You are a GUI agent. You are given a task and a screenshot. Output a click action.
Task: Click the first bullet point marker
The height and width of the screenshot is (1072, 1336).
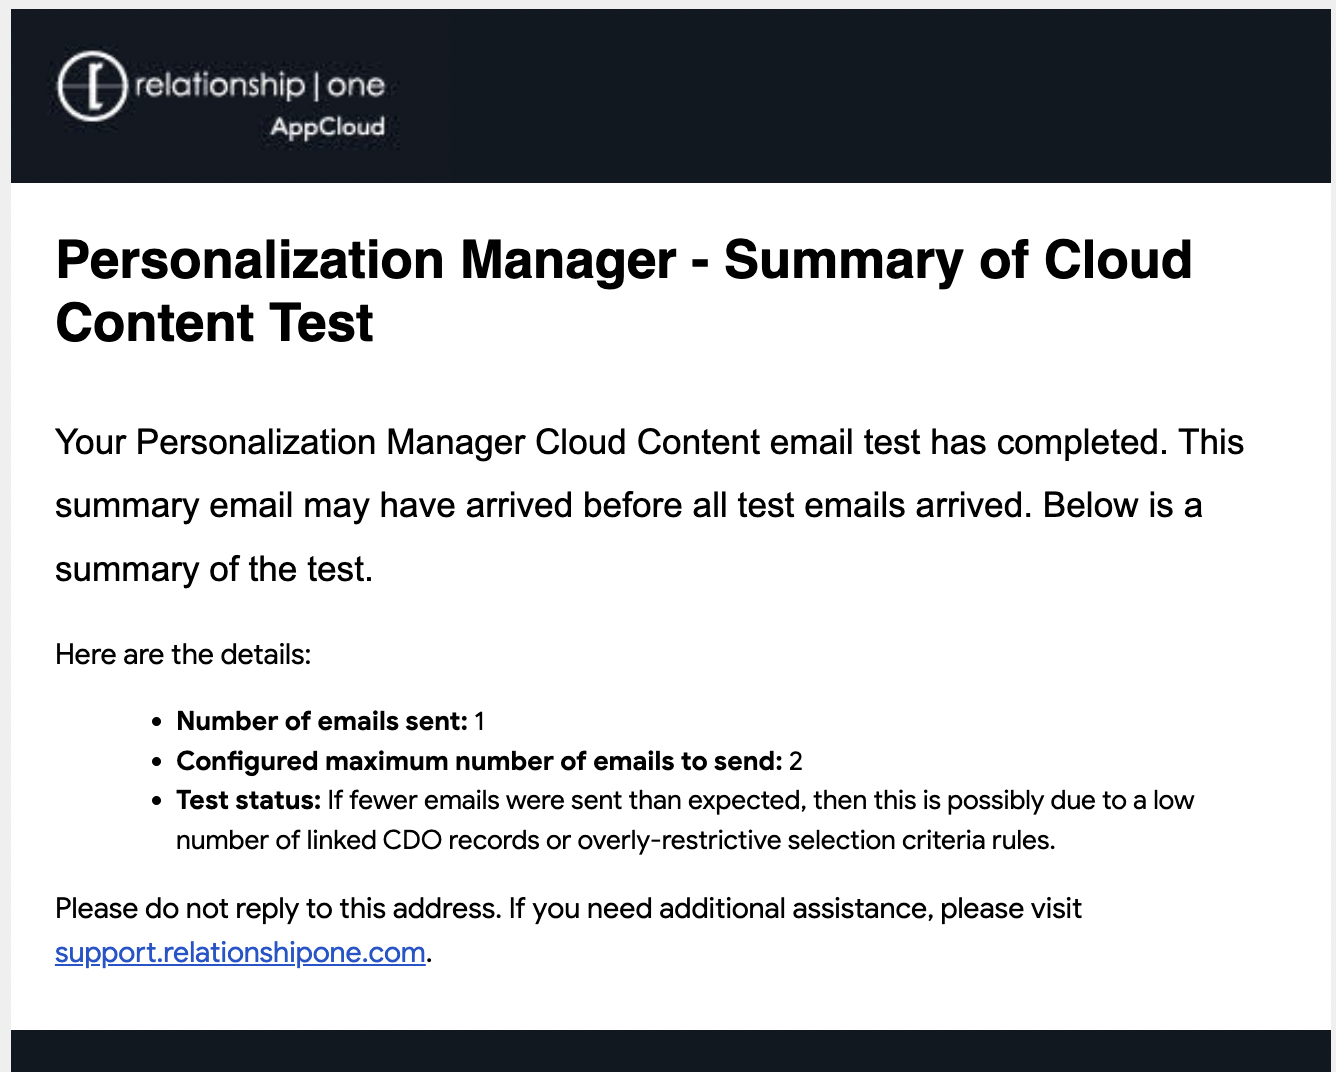click(x=156, y=722)
